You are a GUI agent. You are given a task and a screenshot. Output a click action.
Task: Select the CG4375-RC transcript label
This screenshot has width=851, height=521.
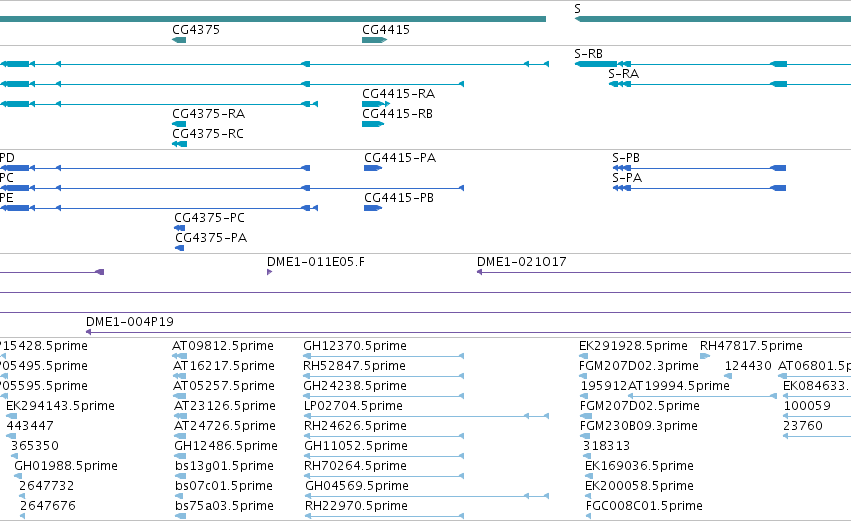pyautogui.click(x=208, y=134)
